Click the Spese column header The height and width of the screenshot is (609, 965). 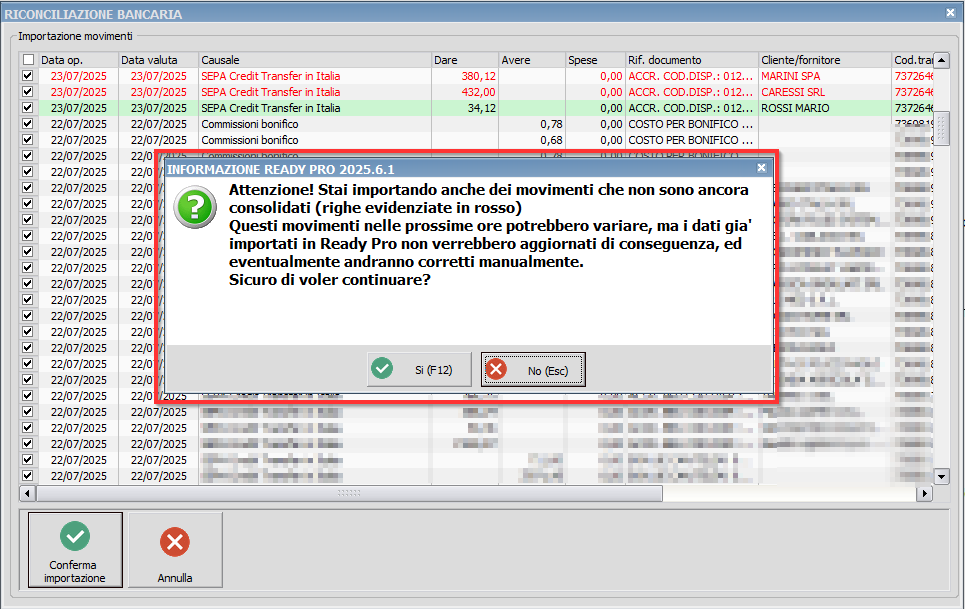coord(595,60)
